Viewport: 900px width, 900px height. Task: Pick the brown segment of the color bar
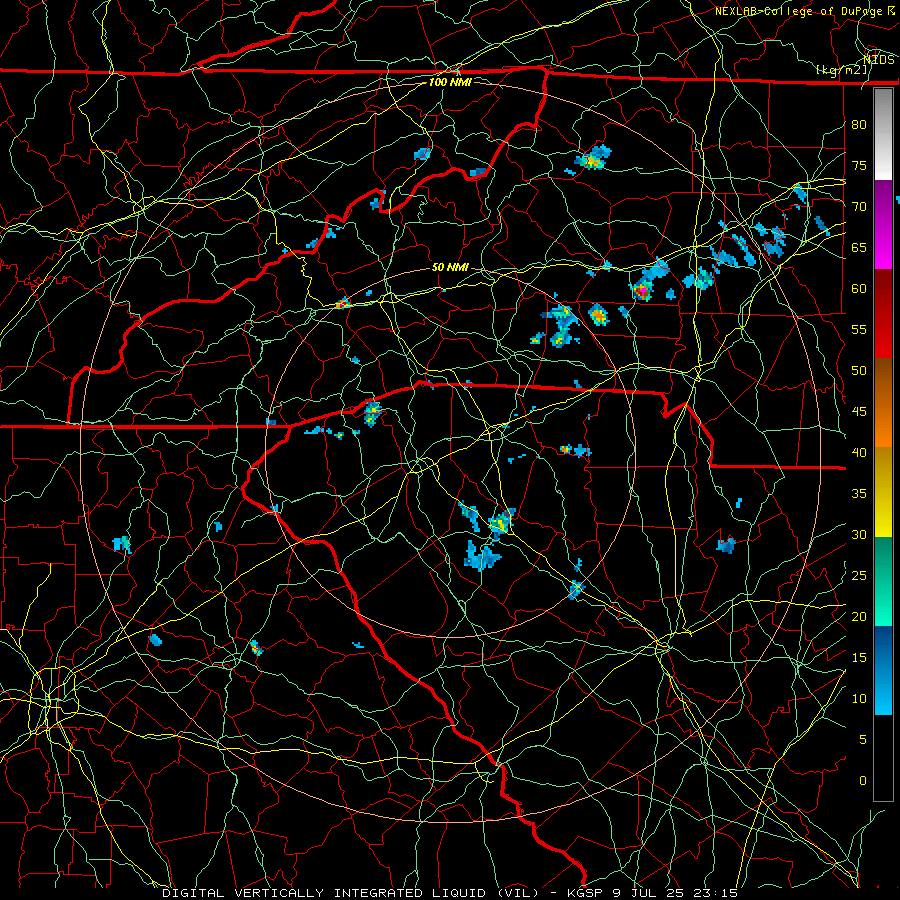coord(883,381)
